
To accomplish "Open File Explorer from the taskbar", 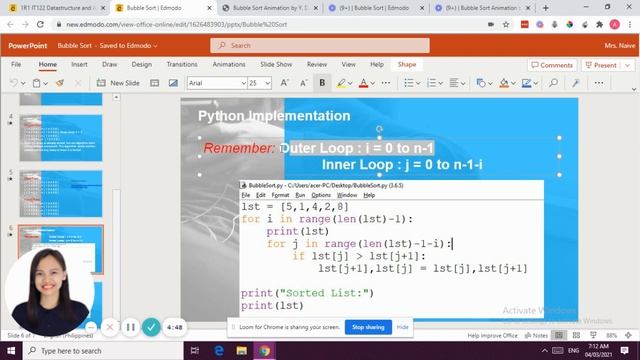I will click(242, 351).
